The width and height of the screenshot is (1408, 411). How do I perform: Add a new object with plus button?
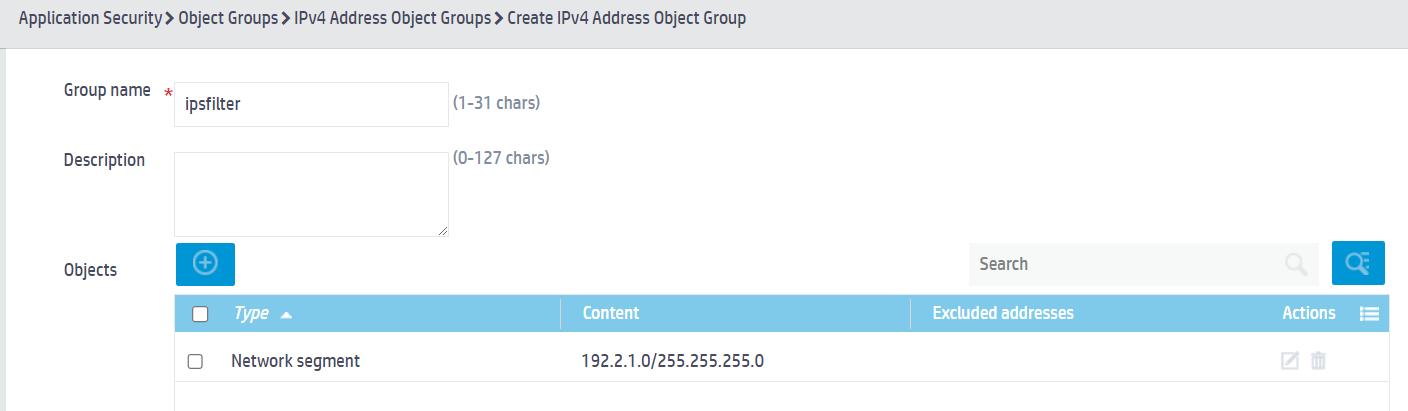pyautogui.click(x=205, y=264)
